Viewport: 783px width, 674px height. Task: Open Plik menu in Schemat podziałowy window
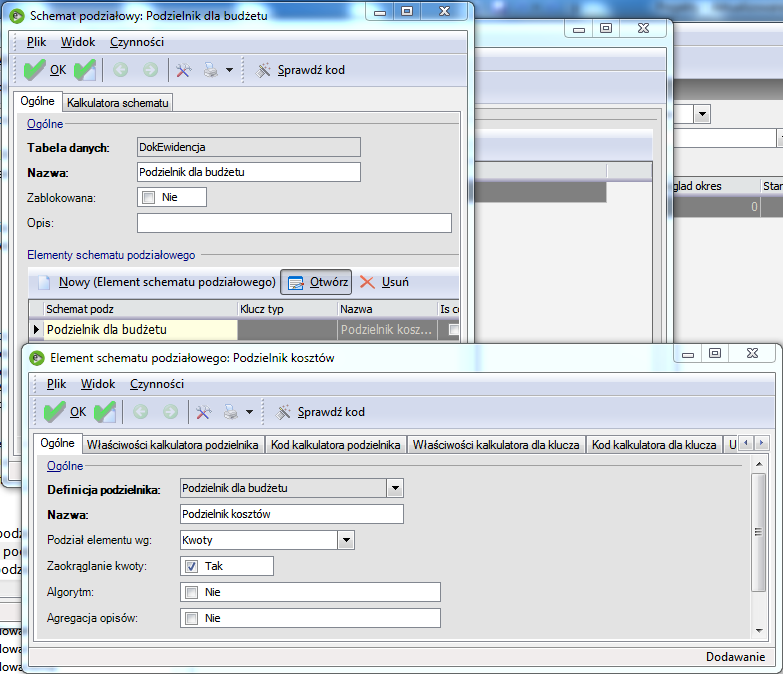36,42
